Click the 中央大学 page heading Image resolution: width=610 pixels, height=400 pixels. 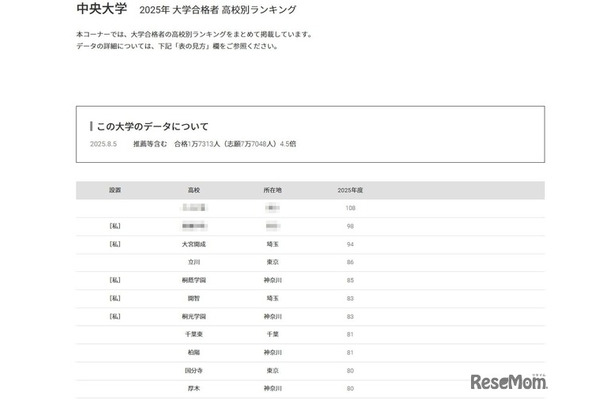(x=102, y=9)
